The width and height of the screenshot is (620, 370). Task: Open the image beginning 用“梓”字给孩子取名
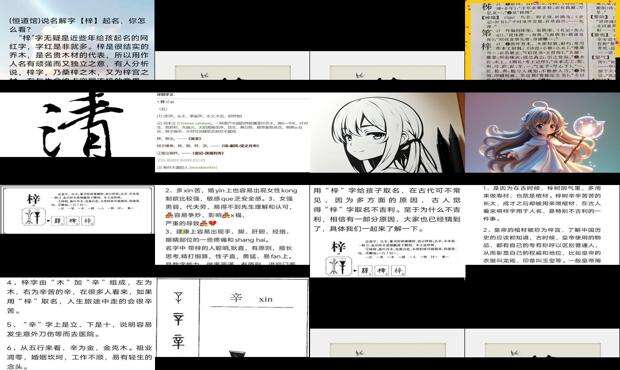pos(387,231)
